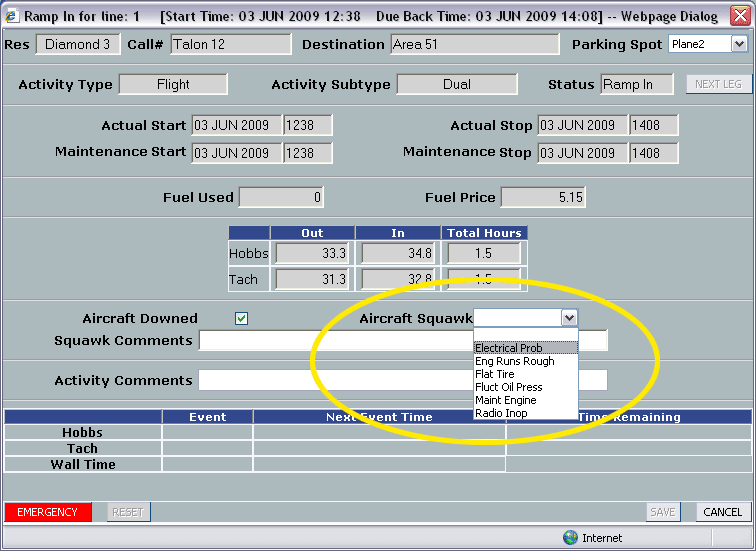Click the CANCEL button
The image size is (756, 551).
[x=723, y=512]
